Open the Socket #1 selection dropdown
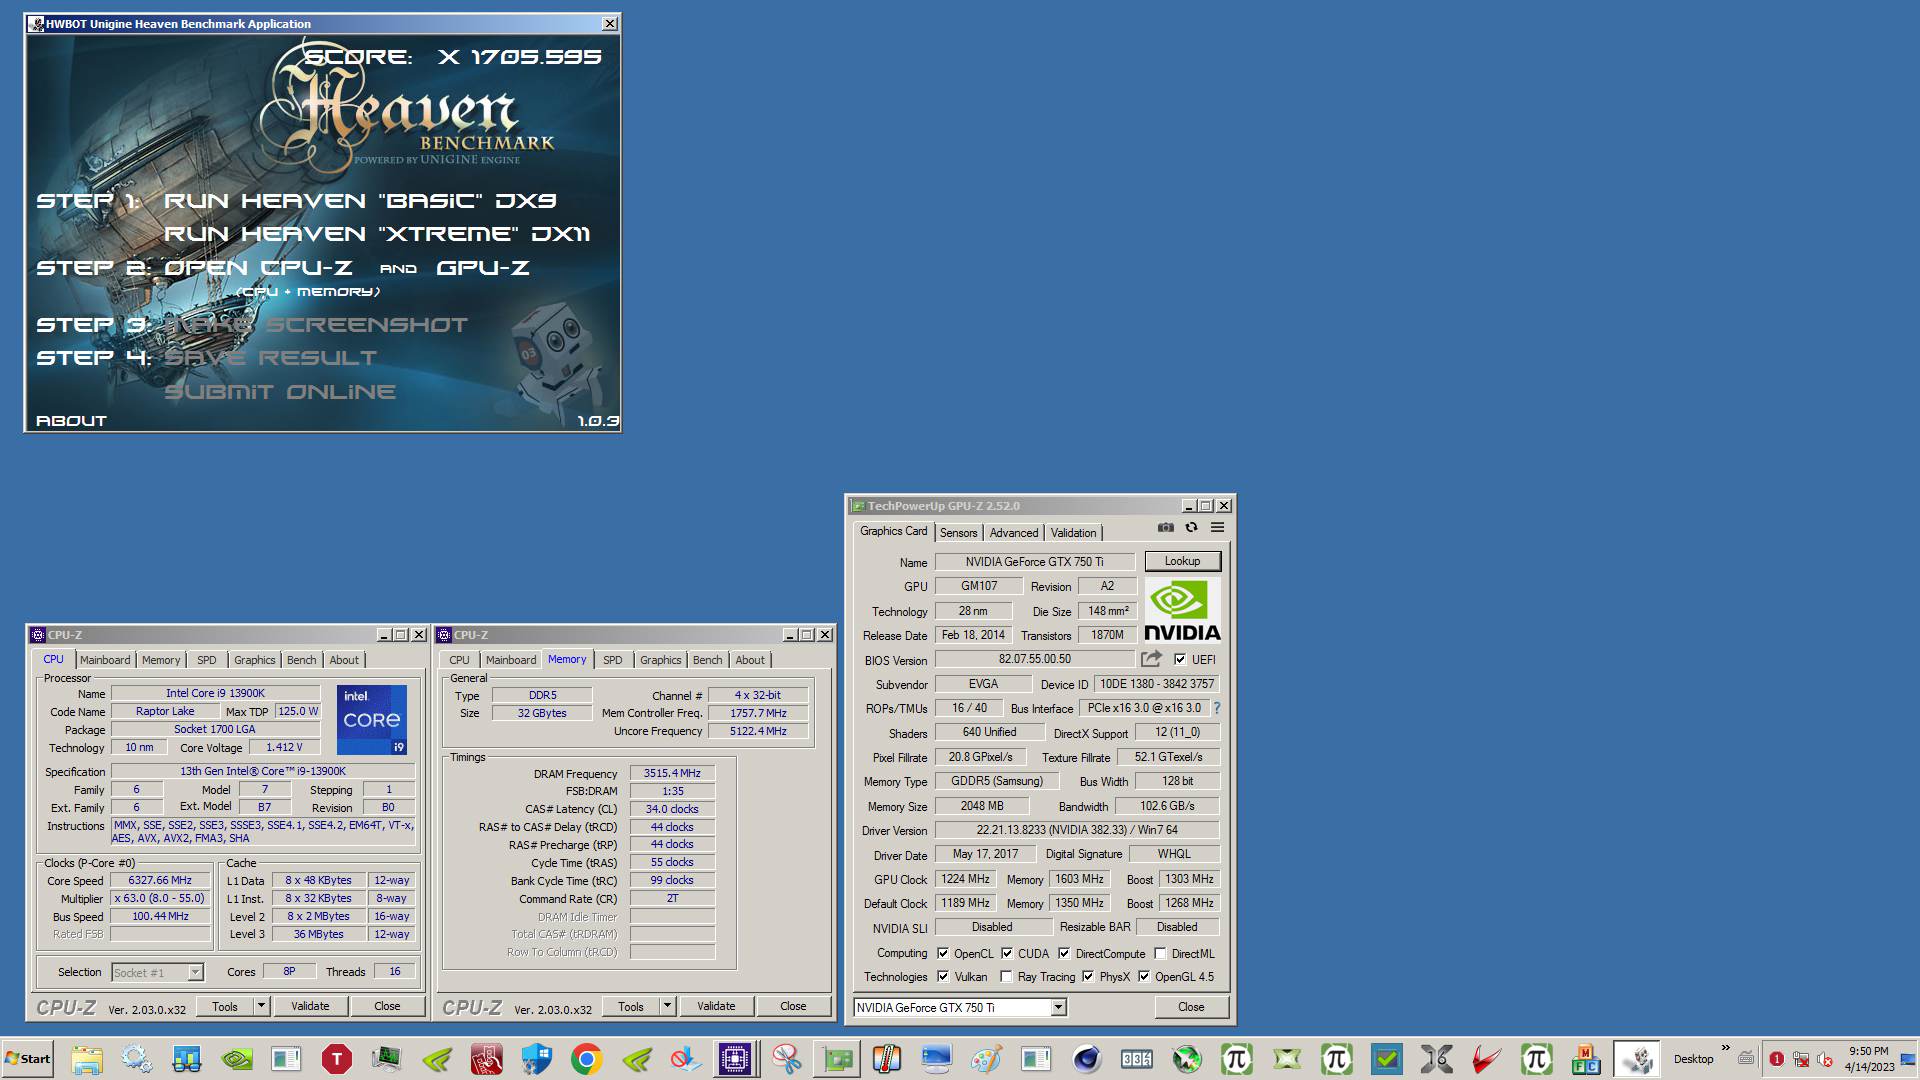 click(195, 972)
